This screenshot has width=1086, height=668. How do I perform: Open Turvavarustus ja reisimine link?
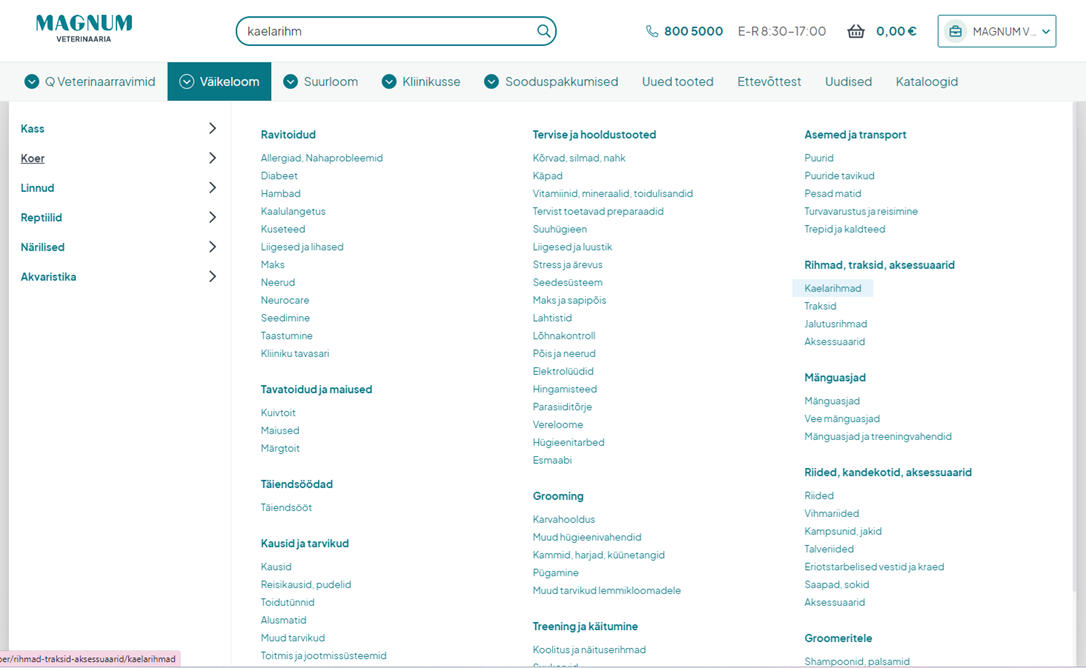coord(861,211)
